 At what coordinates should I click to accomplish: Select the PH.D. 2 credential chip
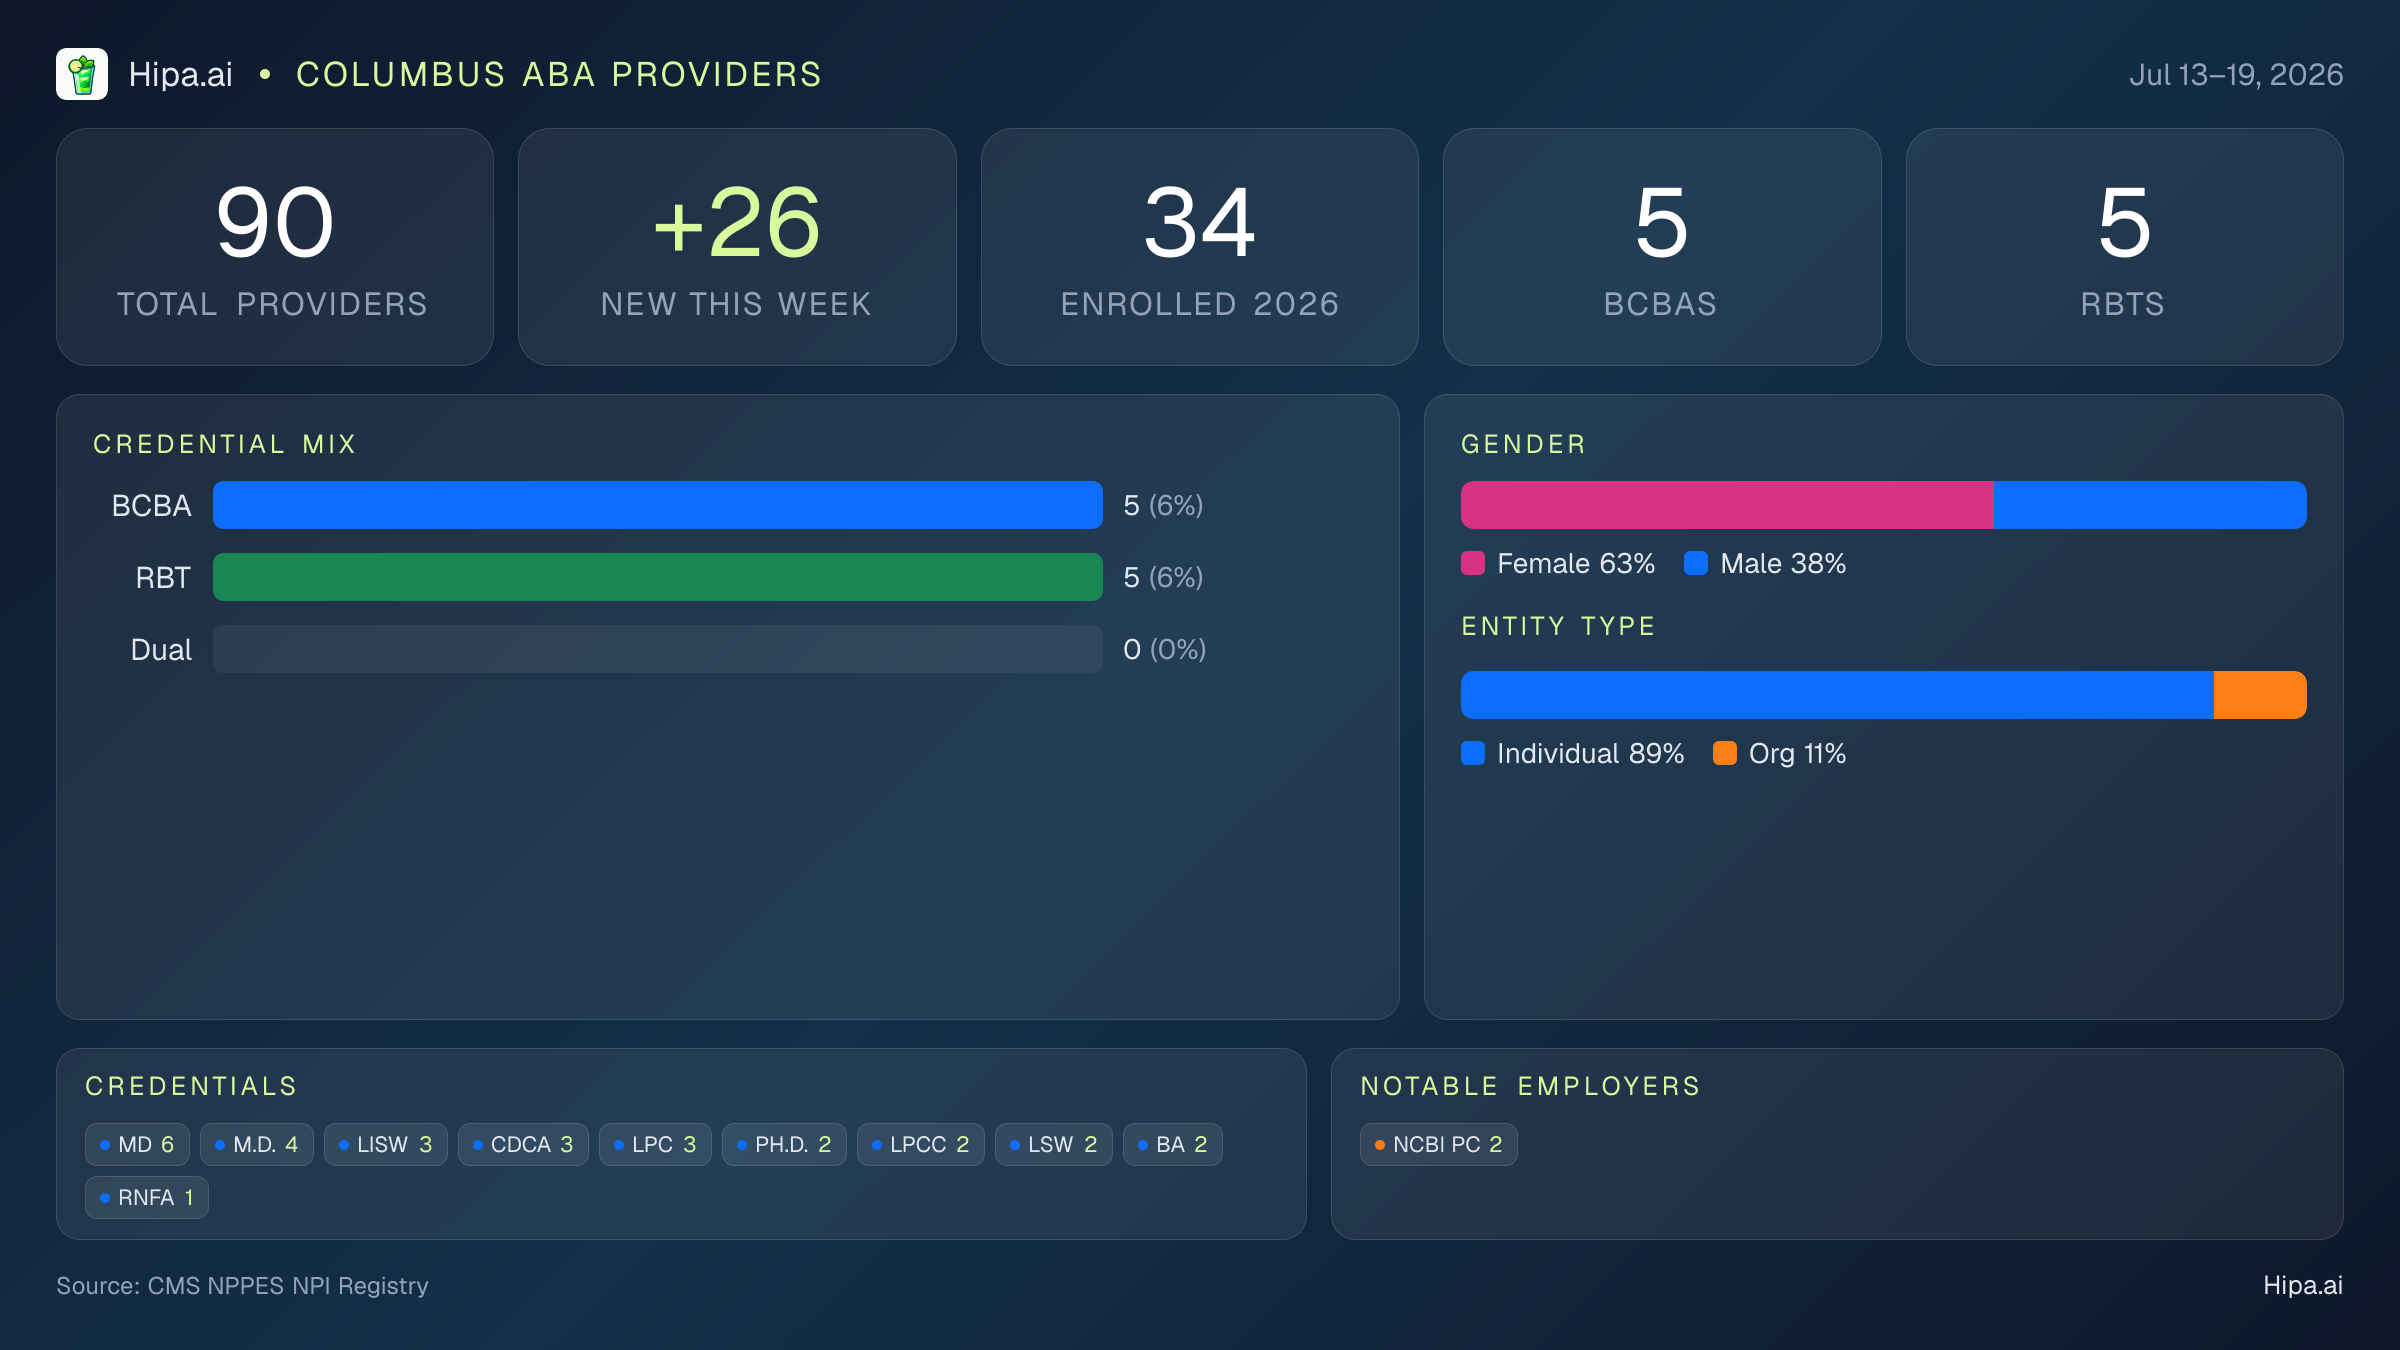coord(784,1144)
